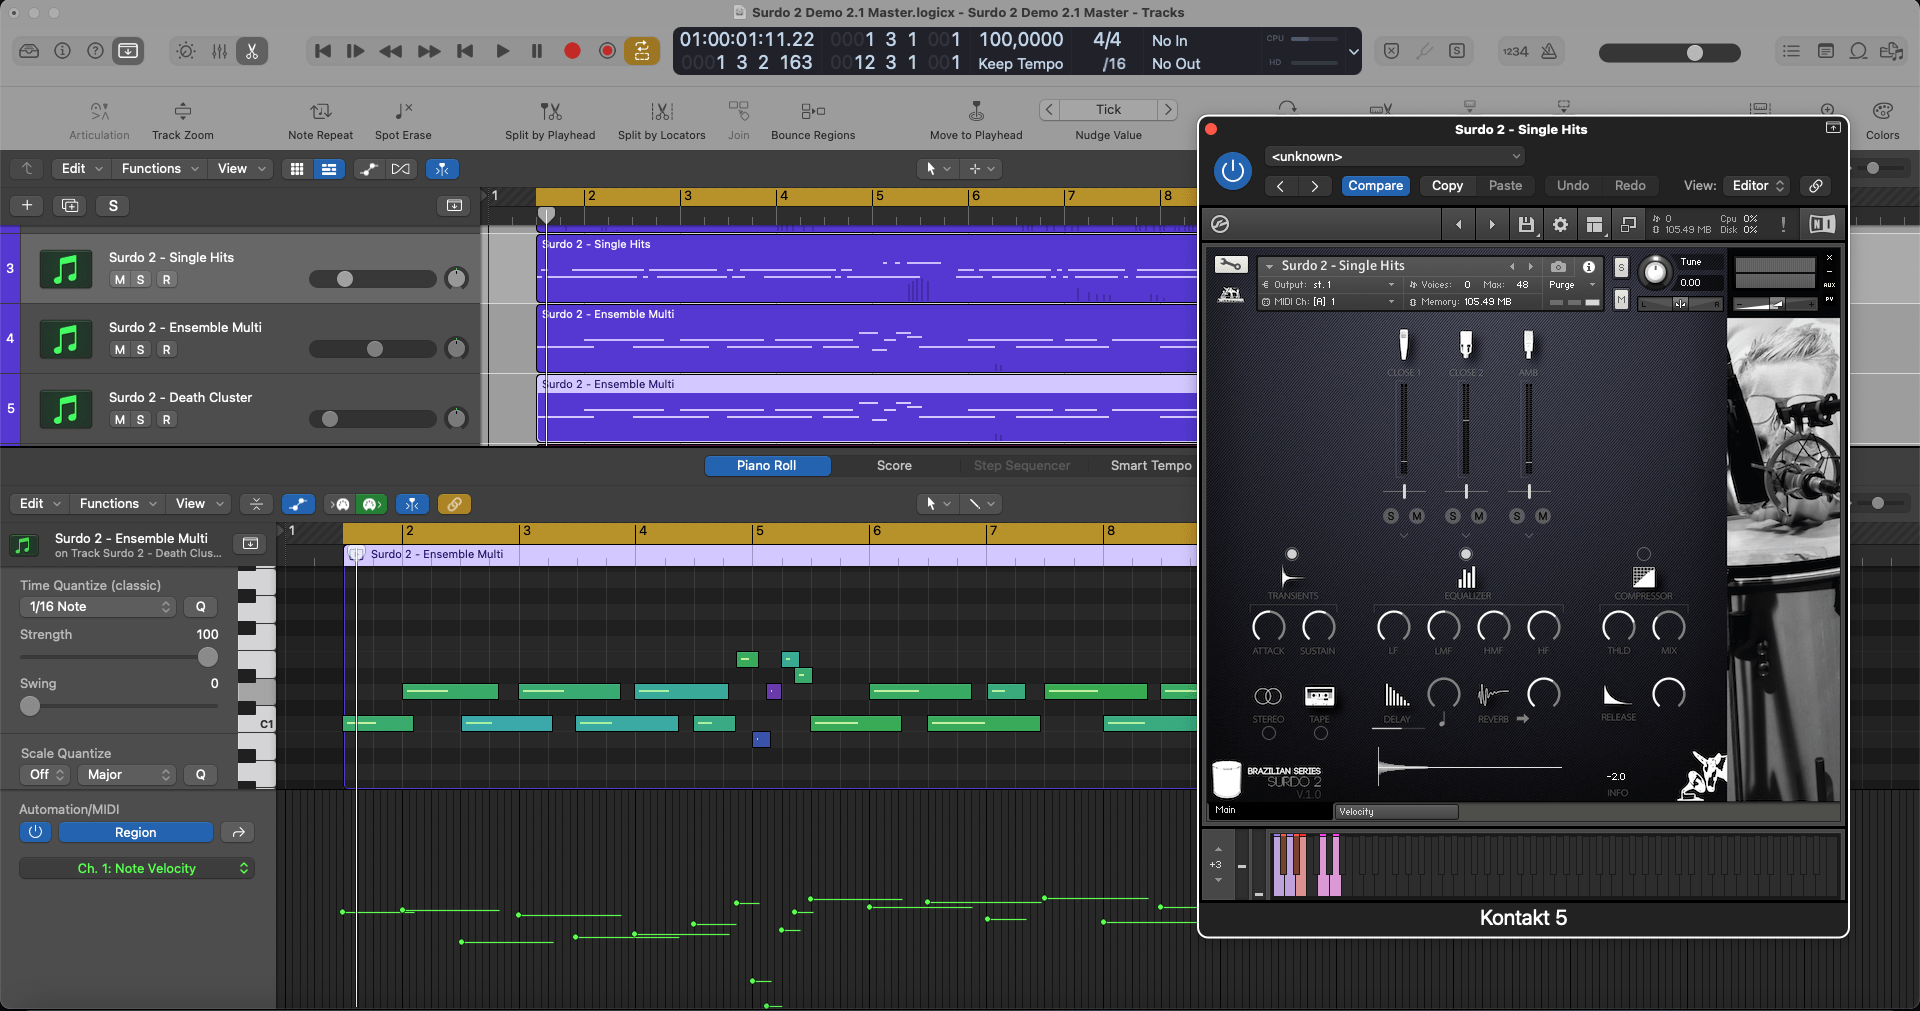
Task: Click the Tune knob in Kontakt
Action: (1655, 272)
